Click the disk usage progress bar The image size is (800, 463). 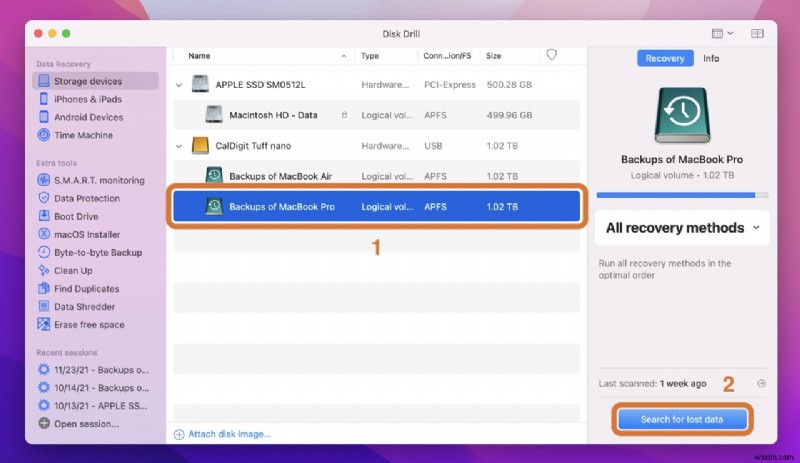pos(682,195)
